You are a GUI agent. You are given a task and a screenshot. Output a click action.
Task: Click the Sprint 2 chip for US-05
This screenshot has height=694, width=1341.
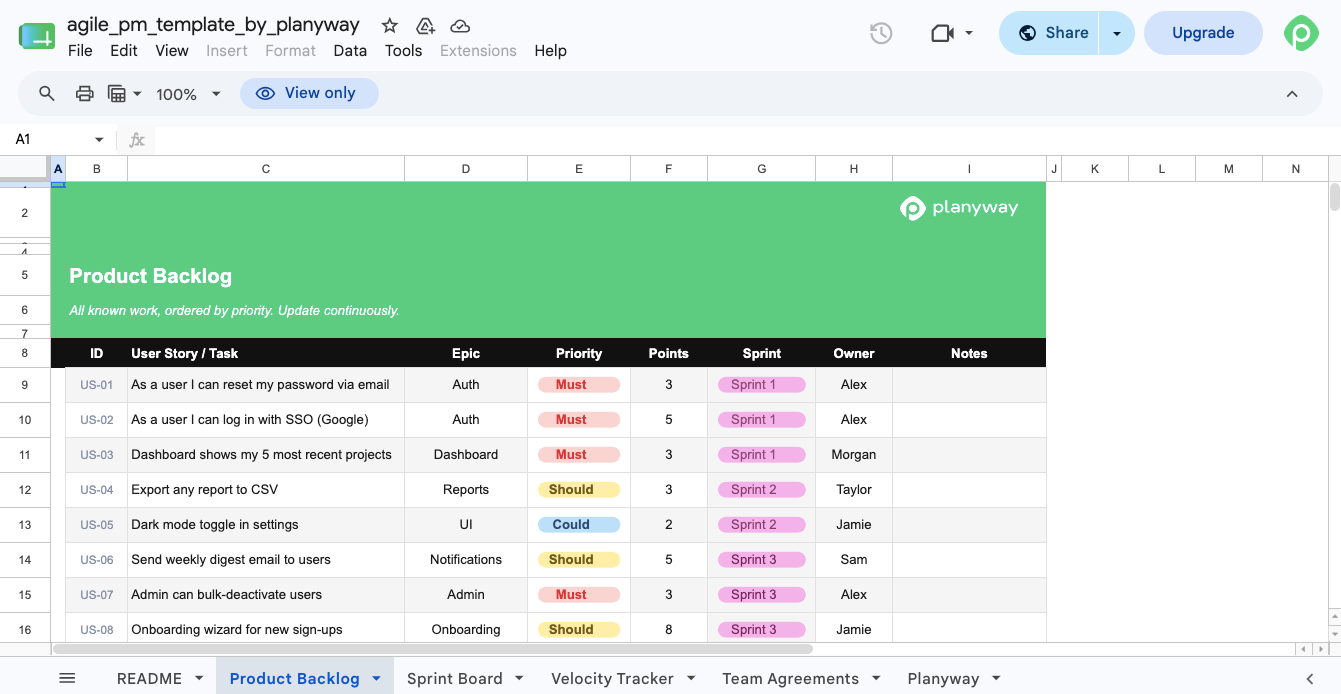761,525
